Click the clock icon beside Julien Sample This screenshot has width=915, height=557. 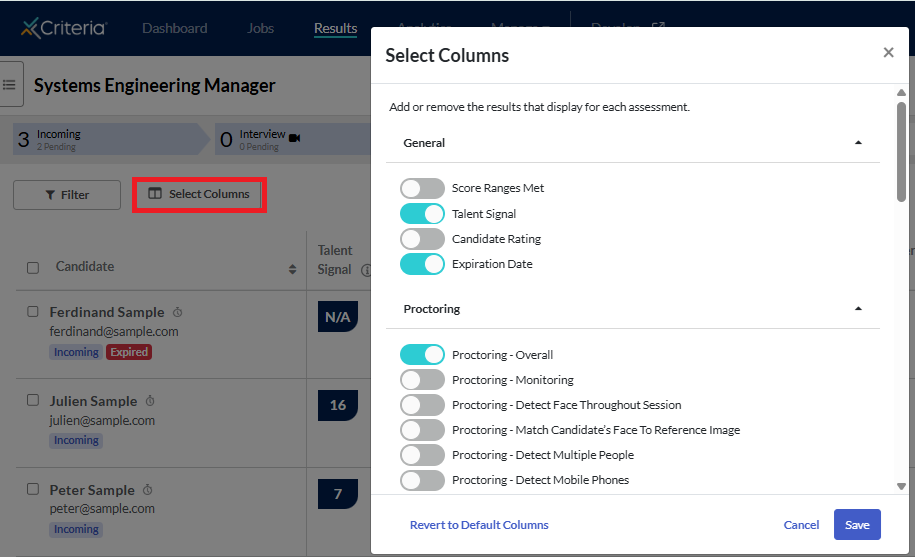(149, 401)
